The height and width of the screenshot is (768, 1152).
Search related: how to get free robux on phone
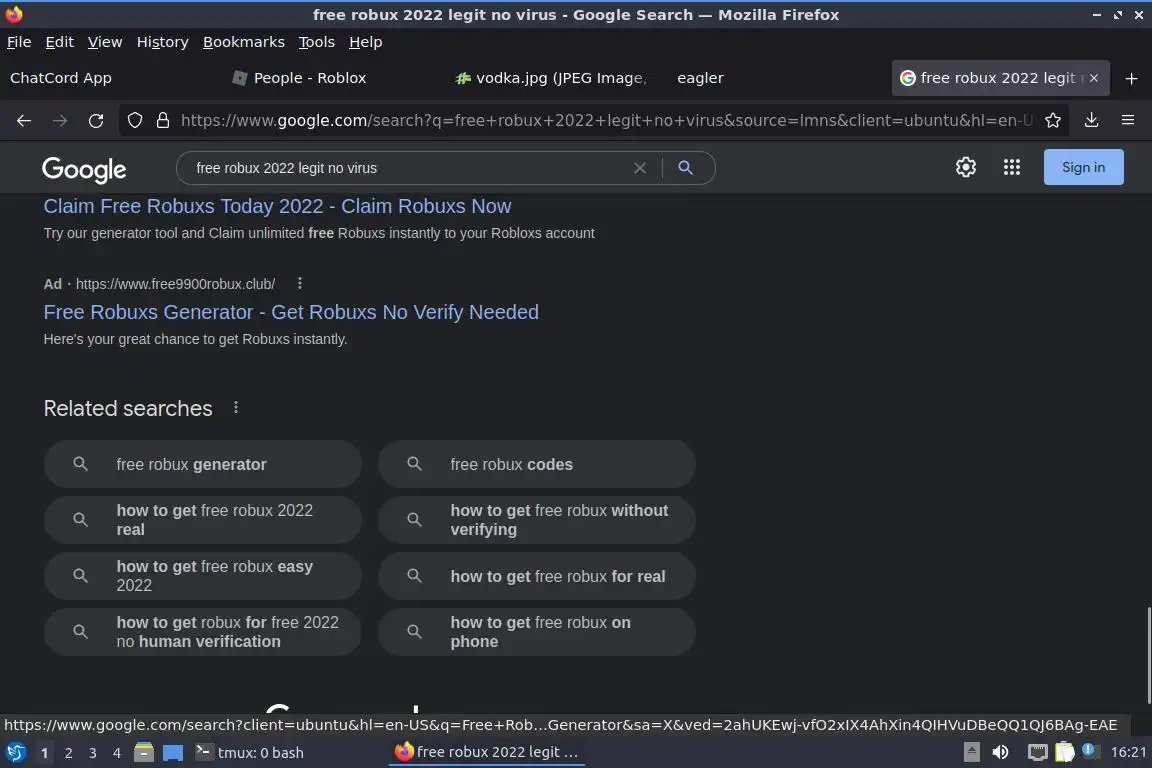click(x=536, y=631)
